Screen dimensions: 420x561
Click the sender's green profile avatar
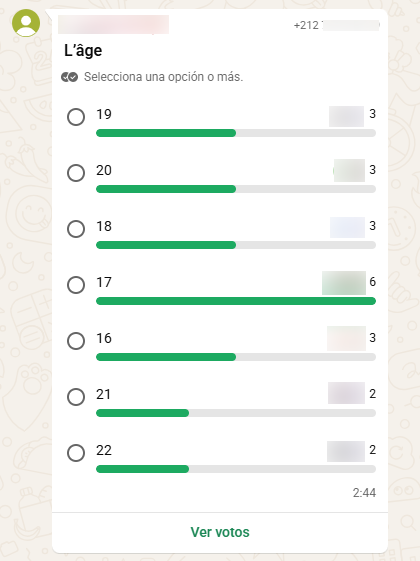(x=26, y=23)
